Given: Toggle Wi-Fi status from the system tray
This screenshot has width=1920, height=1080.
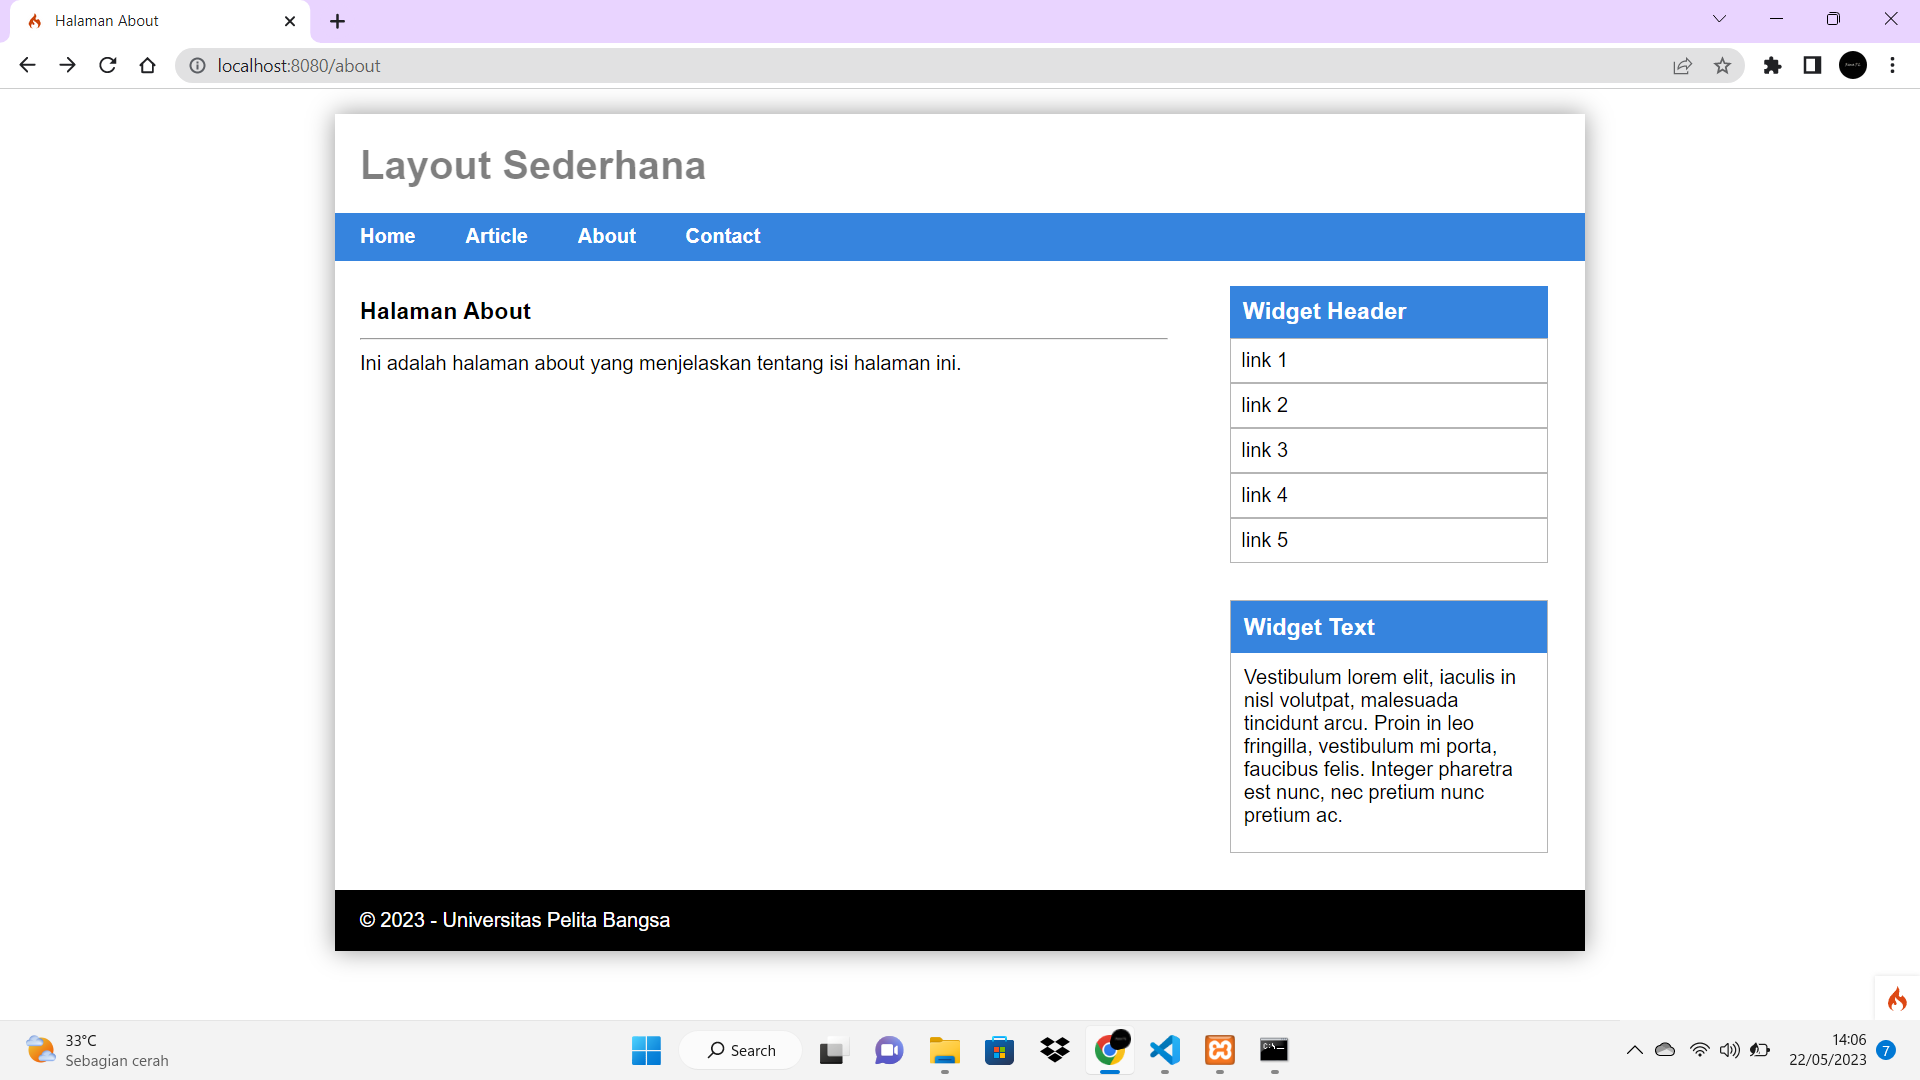Looking at the screenshot, I should pos(1699,1050).
